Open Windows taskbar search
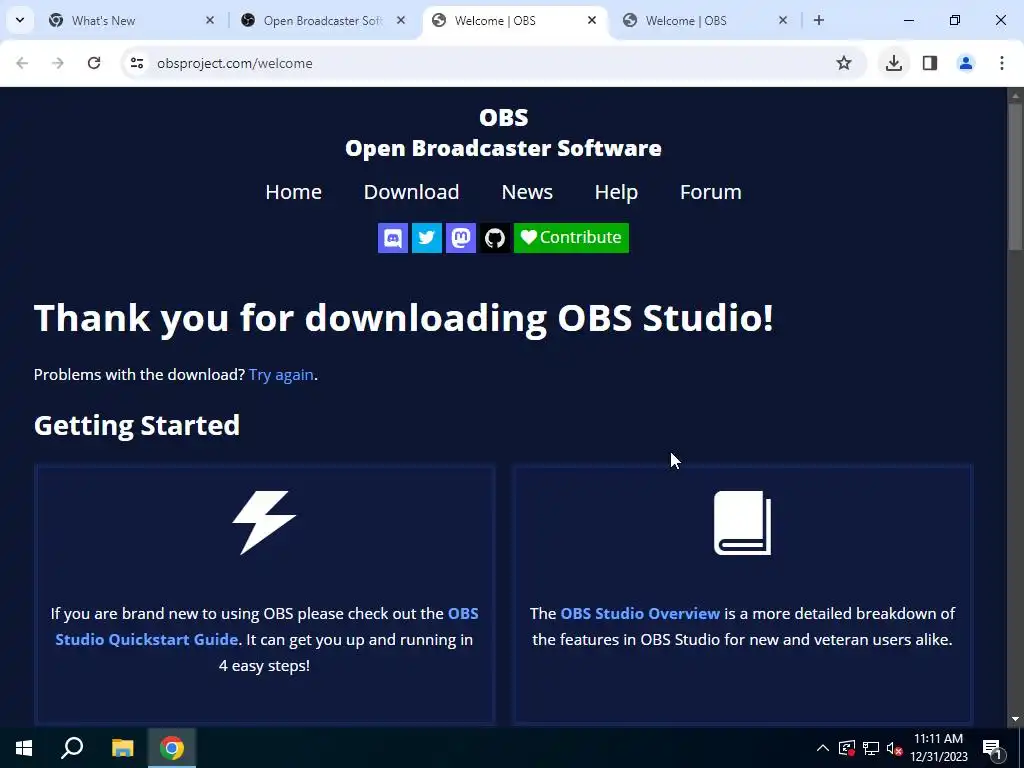The height and width of the screenshot is (768, 1024). 72,748
